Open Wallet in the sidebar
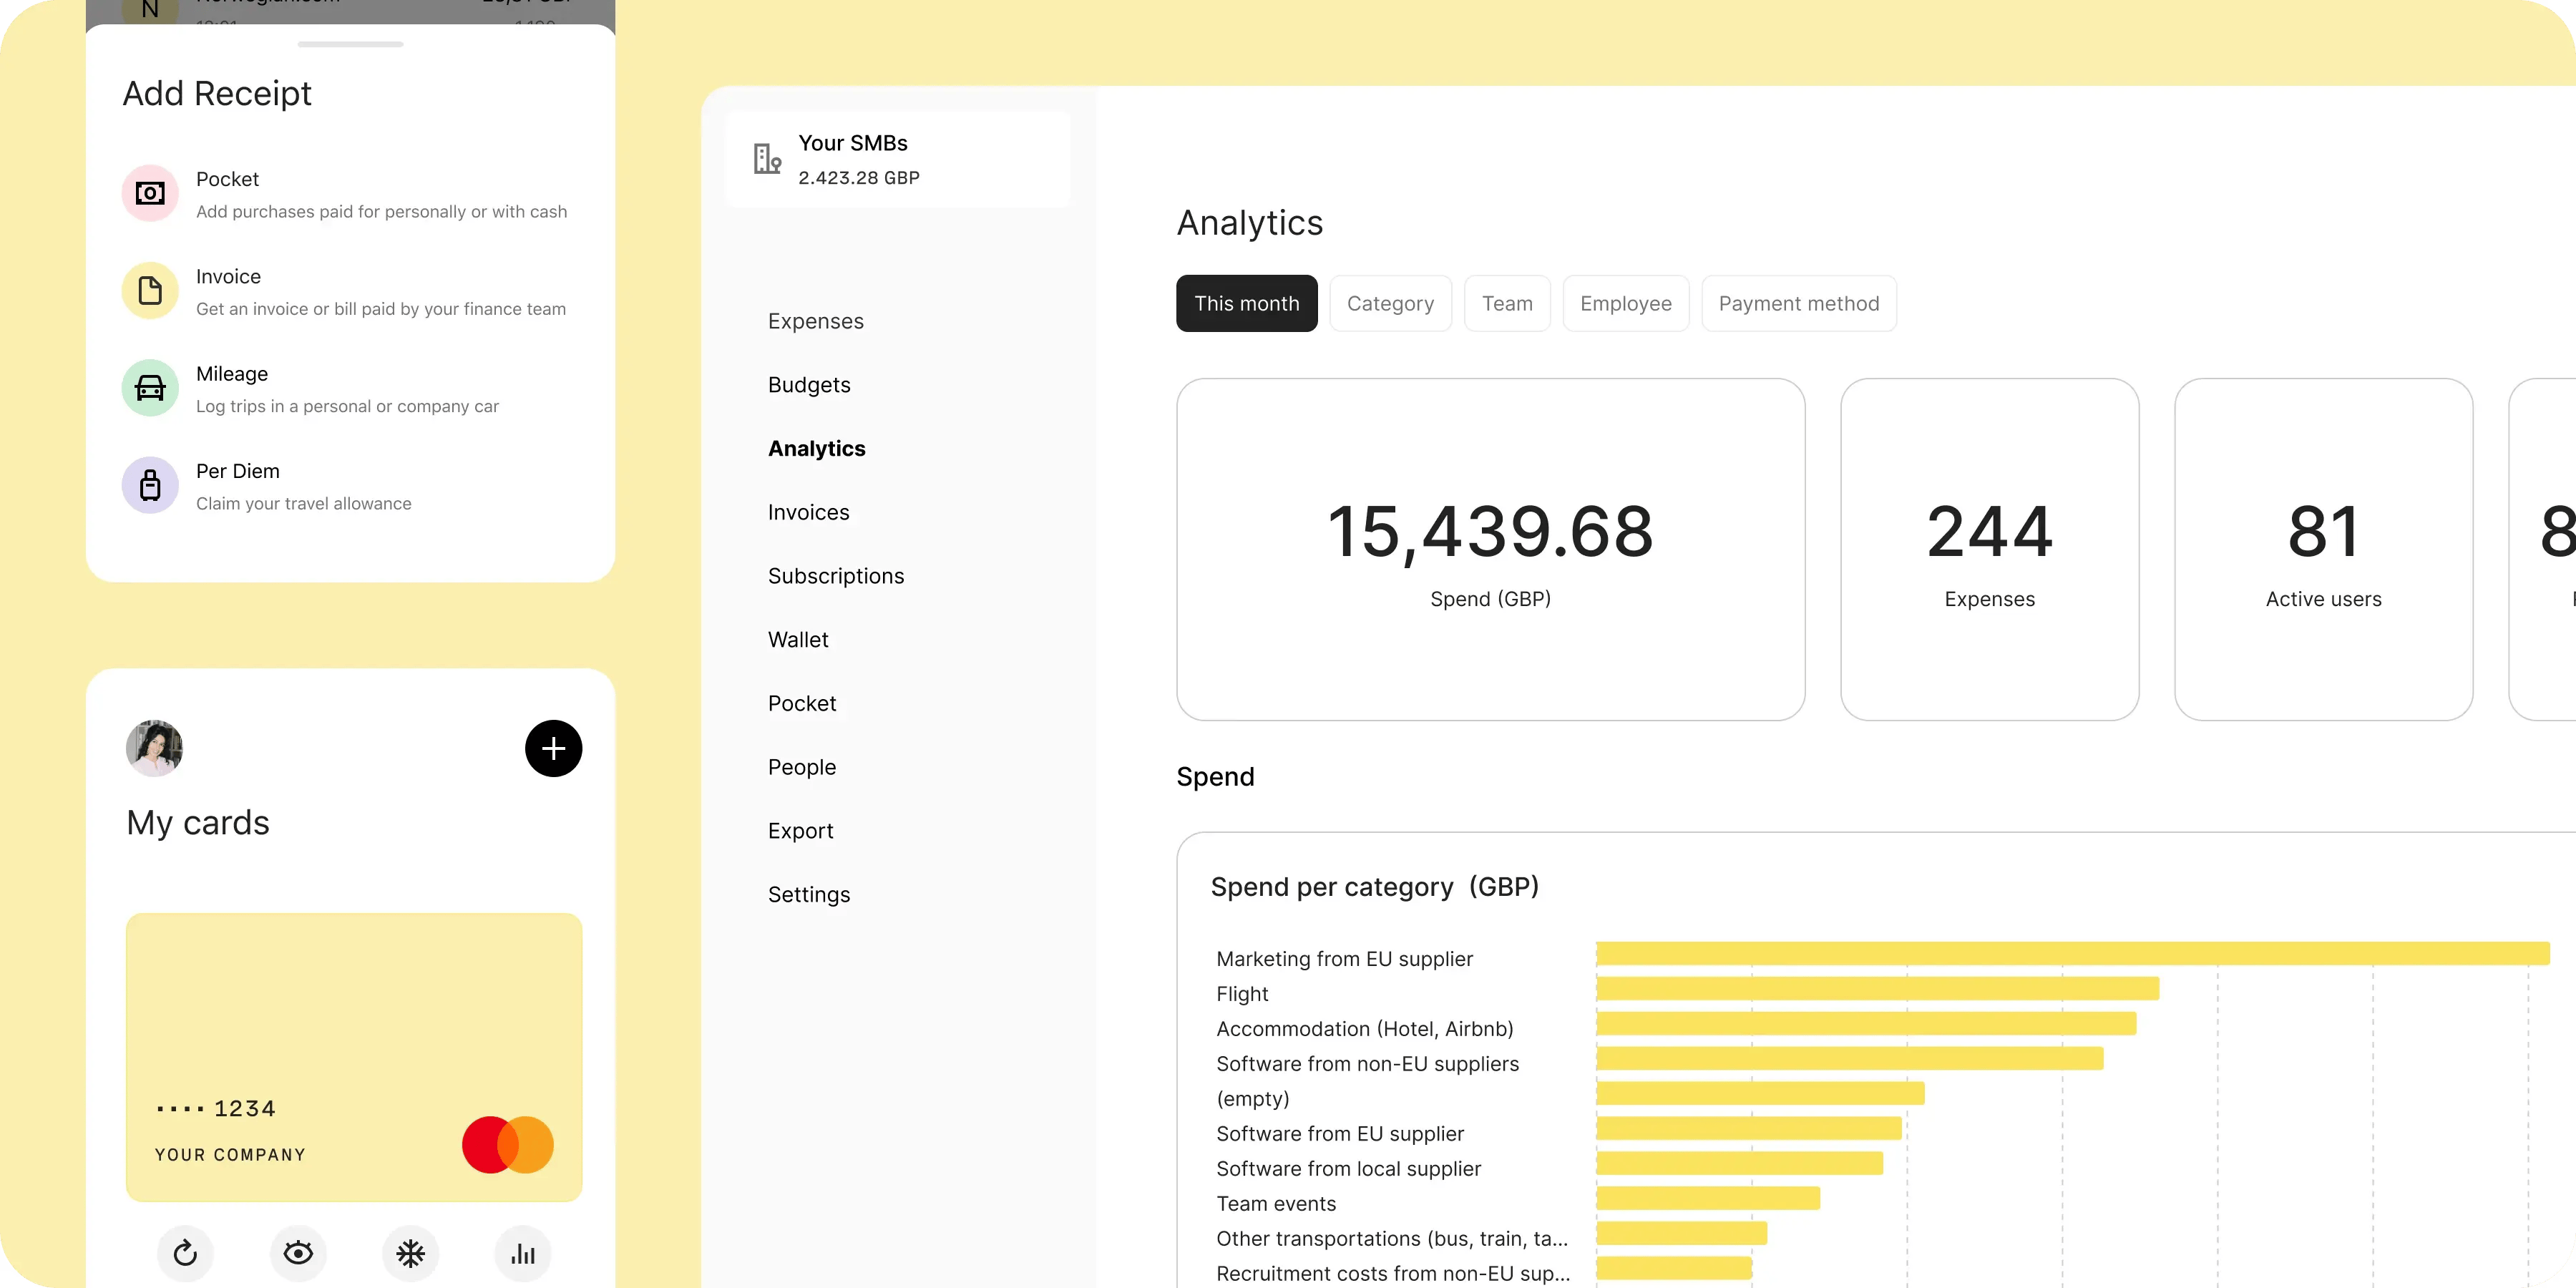This screenshot has width=2576, height=1288. [798, 640]
